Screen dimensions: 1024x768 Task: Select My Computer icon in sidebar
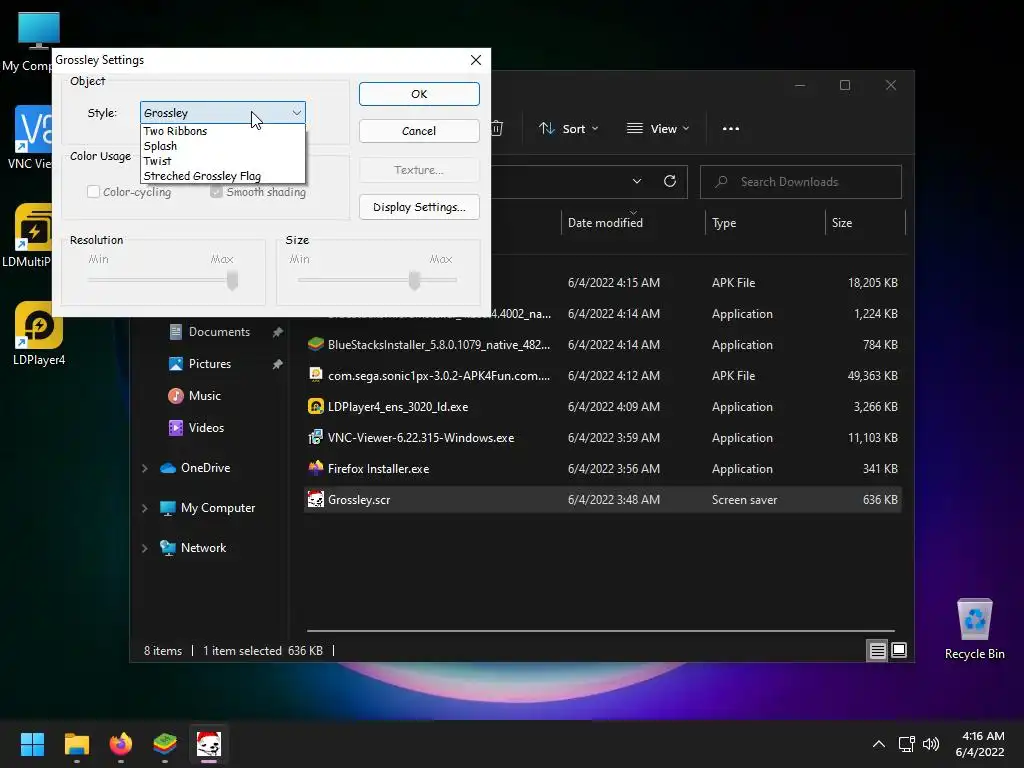pyautogui.click(x=168, y=508)
